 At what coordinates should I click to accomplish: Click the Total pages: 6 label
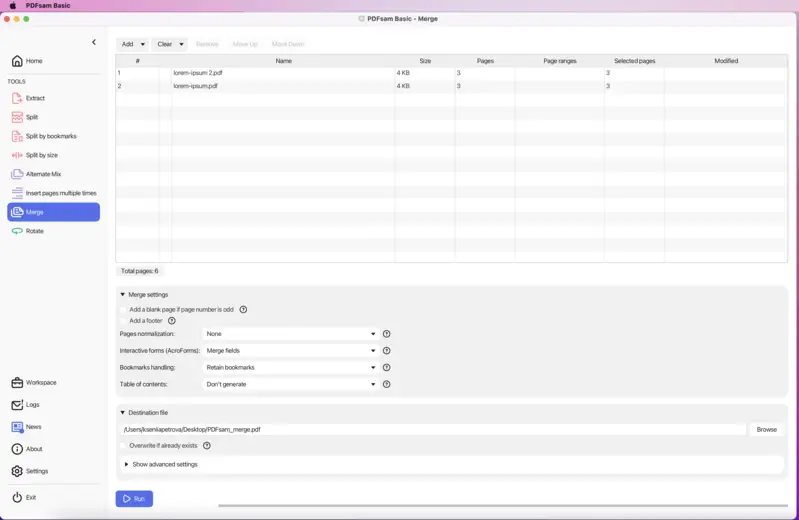[x=140, y=271]
